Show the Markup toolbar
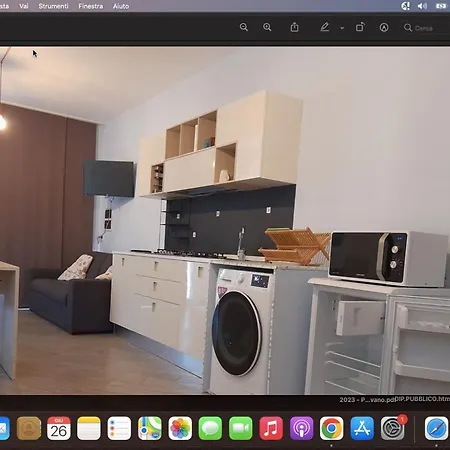Screen dimensions: 450x450 pos(384,27)
